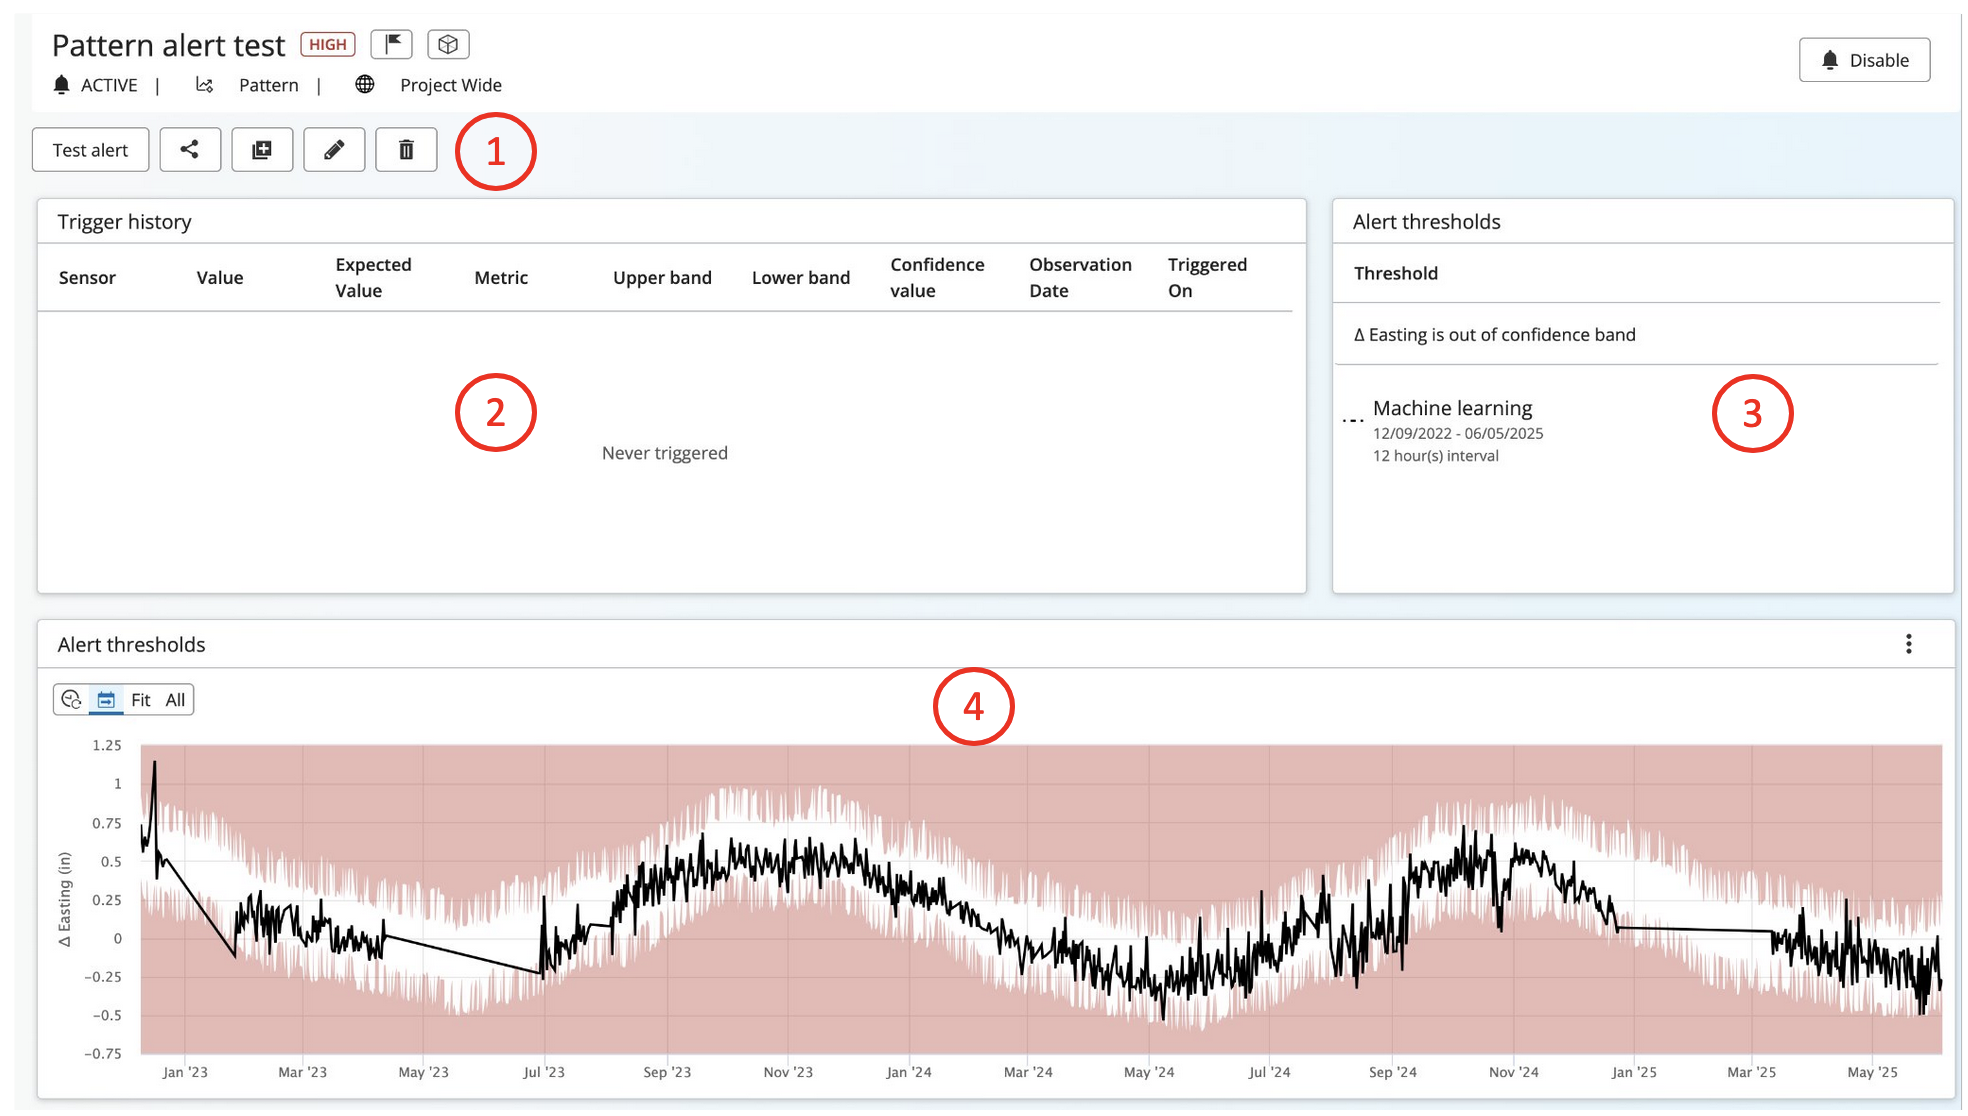
Task: Click the bell icon on the Disable button
Action: click(1830, 60)
